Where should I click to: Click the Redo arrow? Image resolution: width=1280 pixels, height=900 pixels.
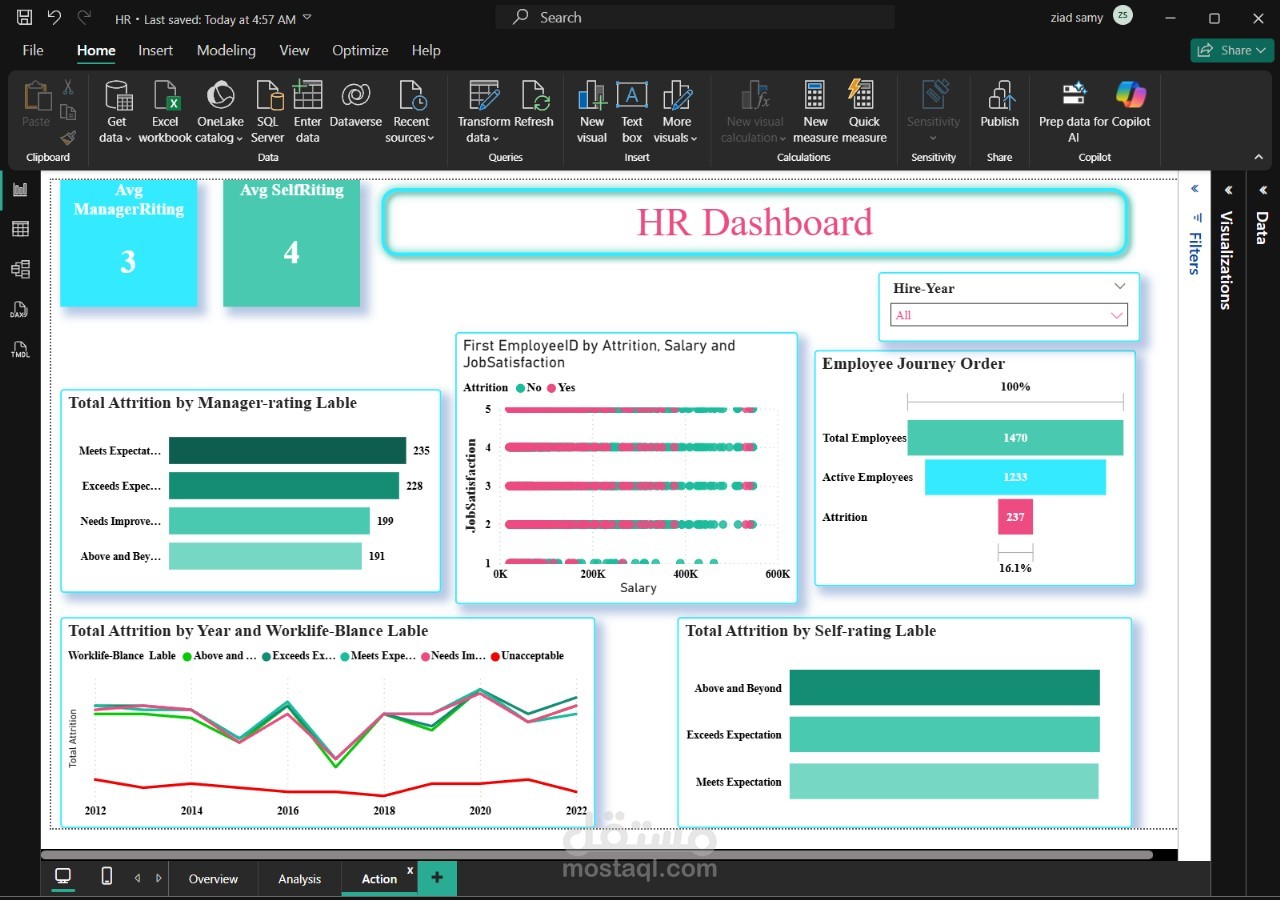[x=84, y=18]
